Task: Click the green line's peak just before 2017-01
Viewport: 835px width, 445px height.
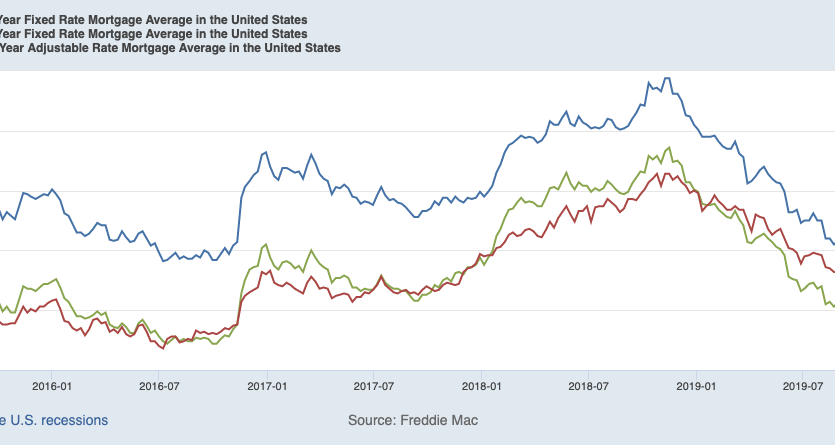Action: 265,244
